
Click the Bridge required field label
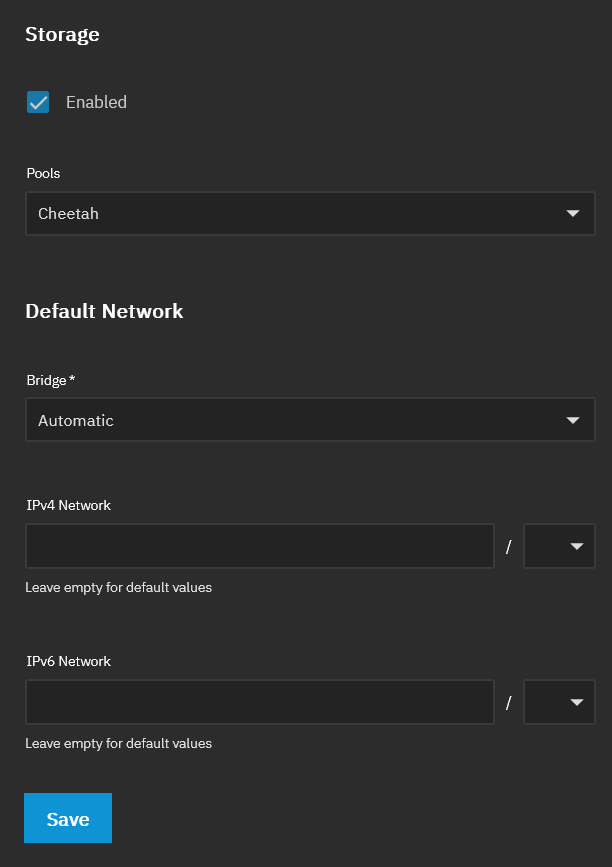tap(51, 380)
